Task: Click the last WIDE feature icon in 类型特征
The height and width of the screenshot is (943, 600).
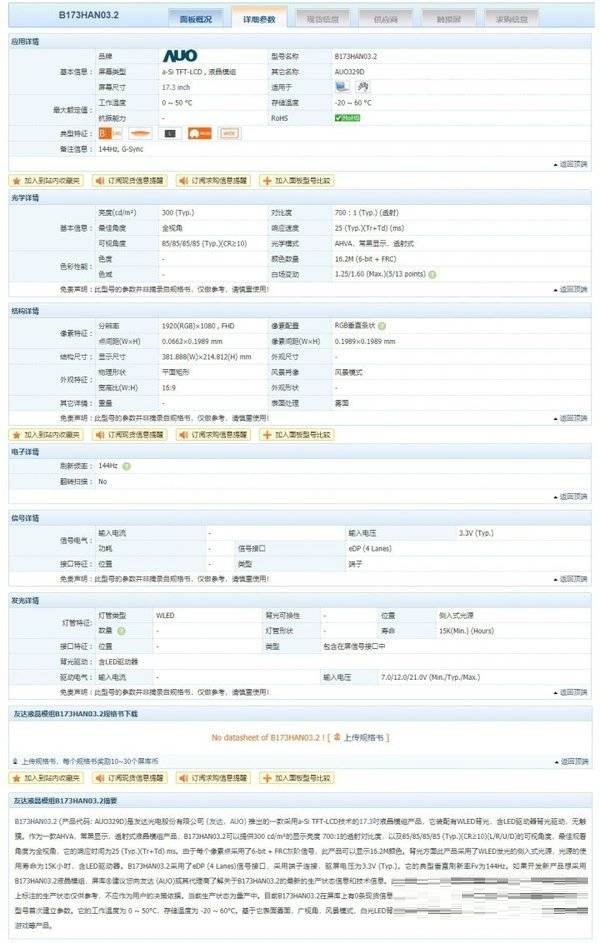Action: click(x=229, y=133)
